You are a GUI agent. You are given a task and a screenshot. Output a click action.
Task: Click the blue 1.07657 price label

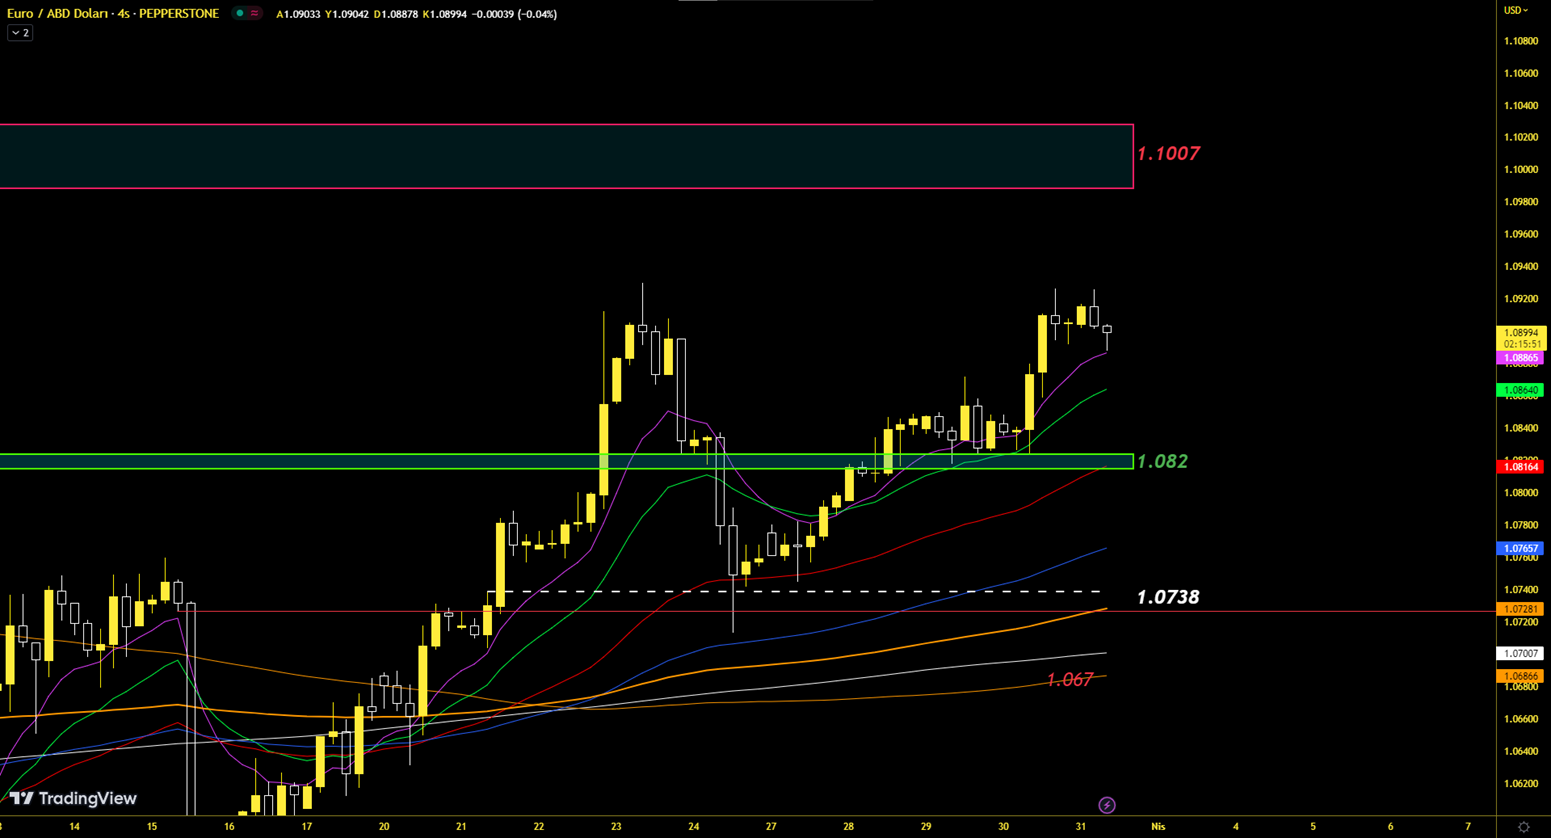pos(1521,549)
